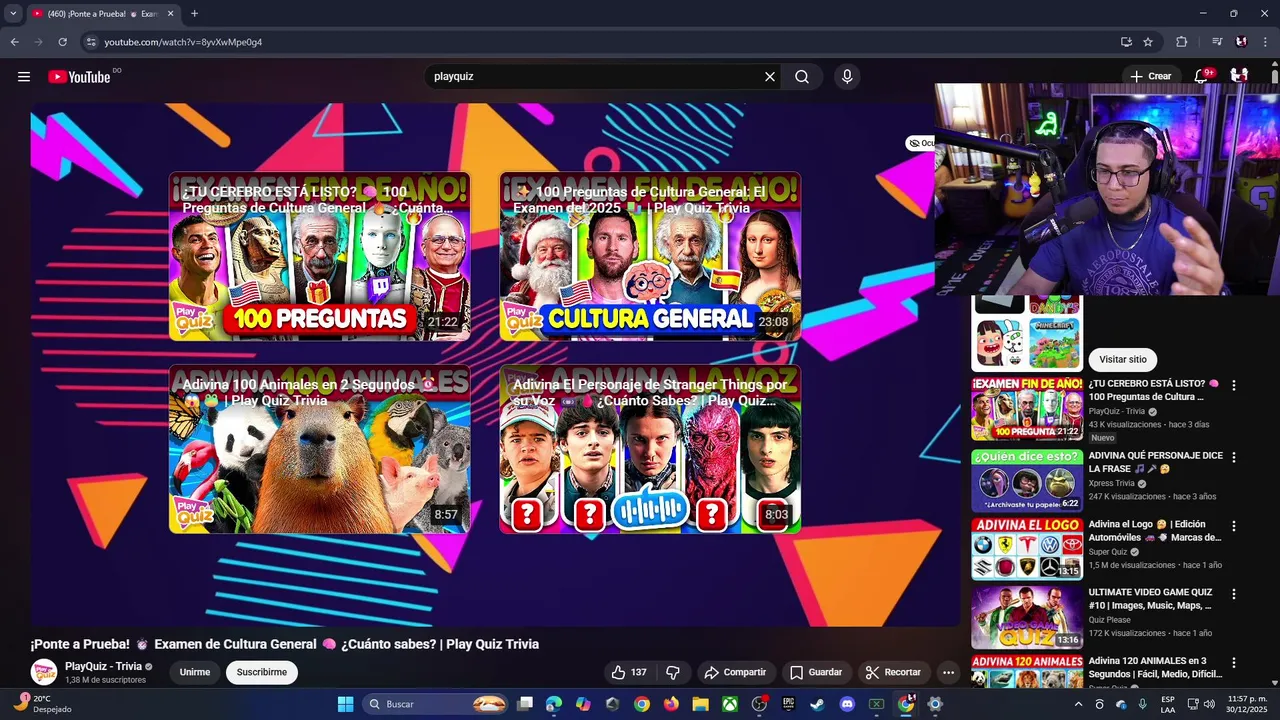
Task: Open options for ADIVINA QUÉ PERSONAJE sidebar video
Action: (1234, 457)
